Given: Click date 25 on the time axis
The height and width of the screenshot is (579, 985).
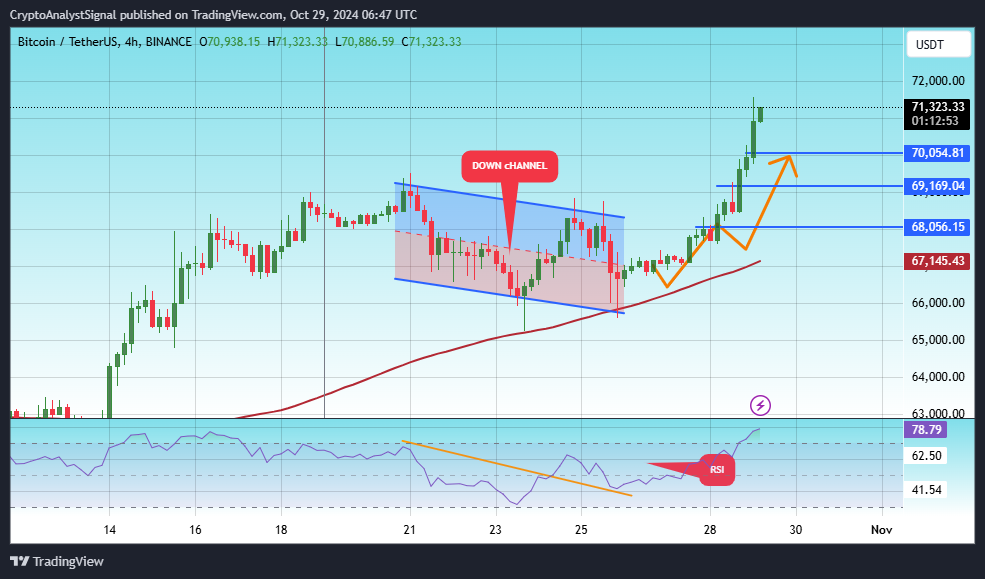Looking at the screenshot, I should click(x=581, y=530).
